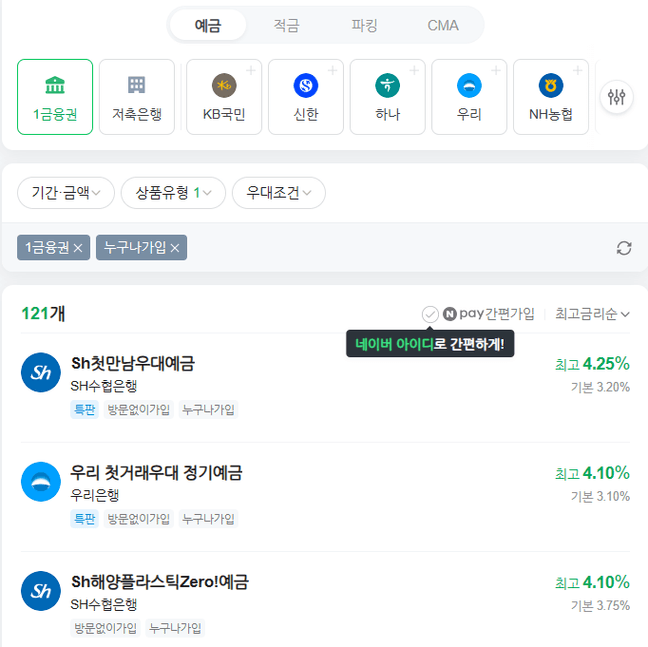648x647 pixels.
Task: Expand the 기간·금액 dropdown
Action: coord(66,193)
